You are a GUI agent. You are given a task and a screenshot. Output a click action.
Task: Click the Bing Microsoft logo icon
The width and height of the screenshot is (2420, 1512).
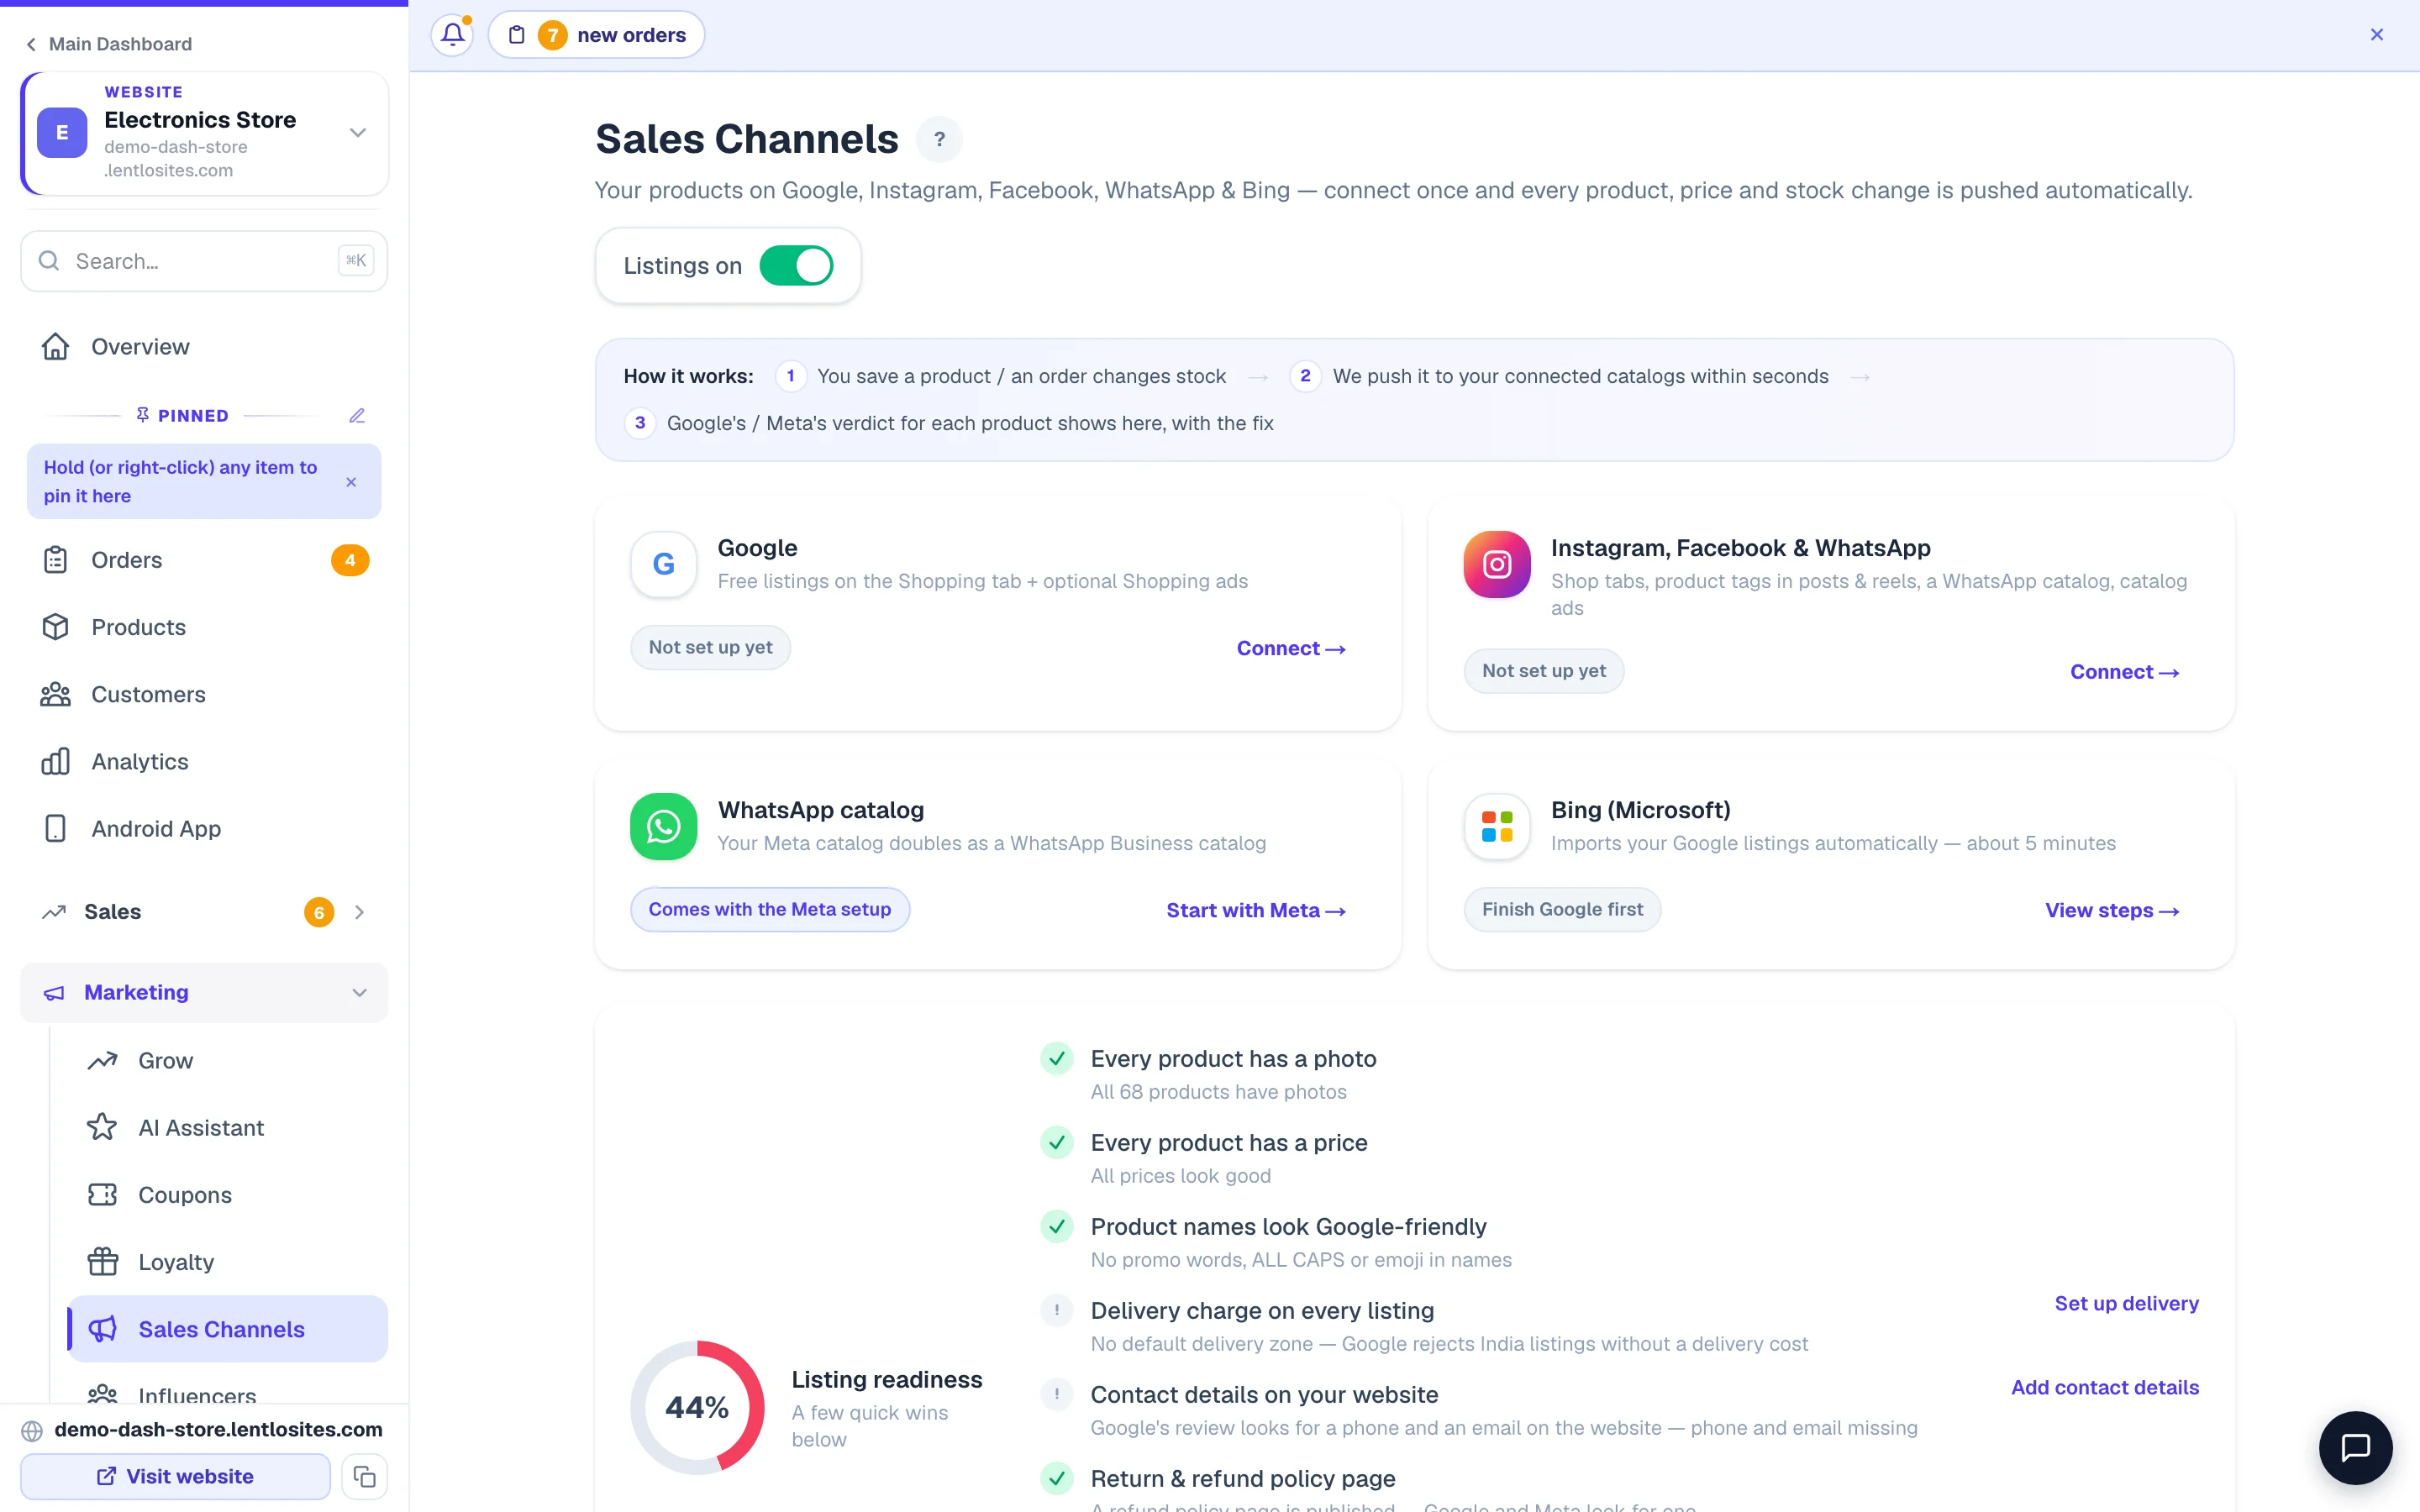(1497, 826)
